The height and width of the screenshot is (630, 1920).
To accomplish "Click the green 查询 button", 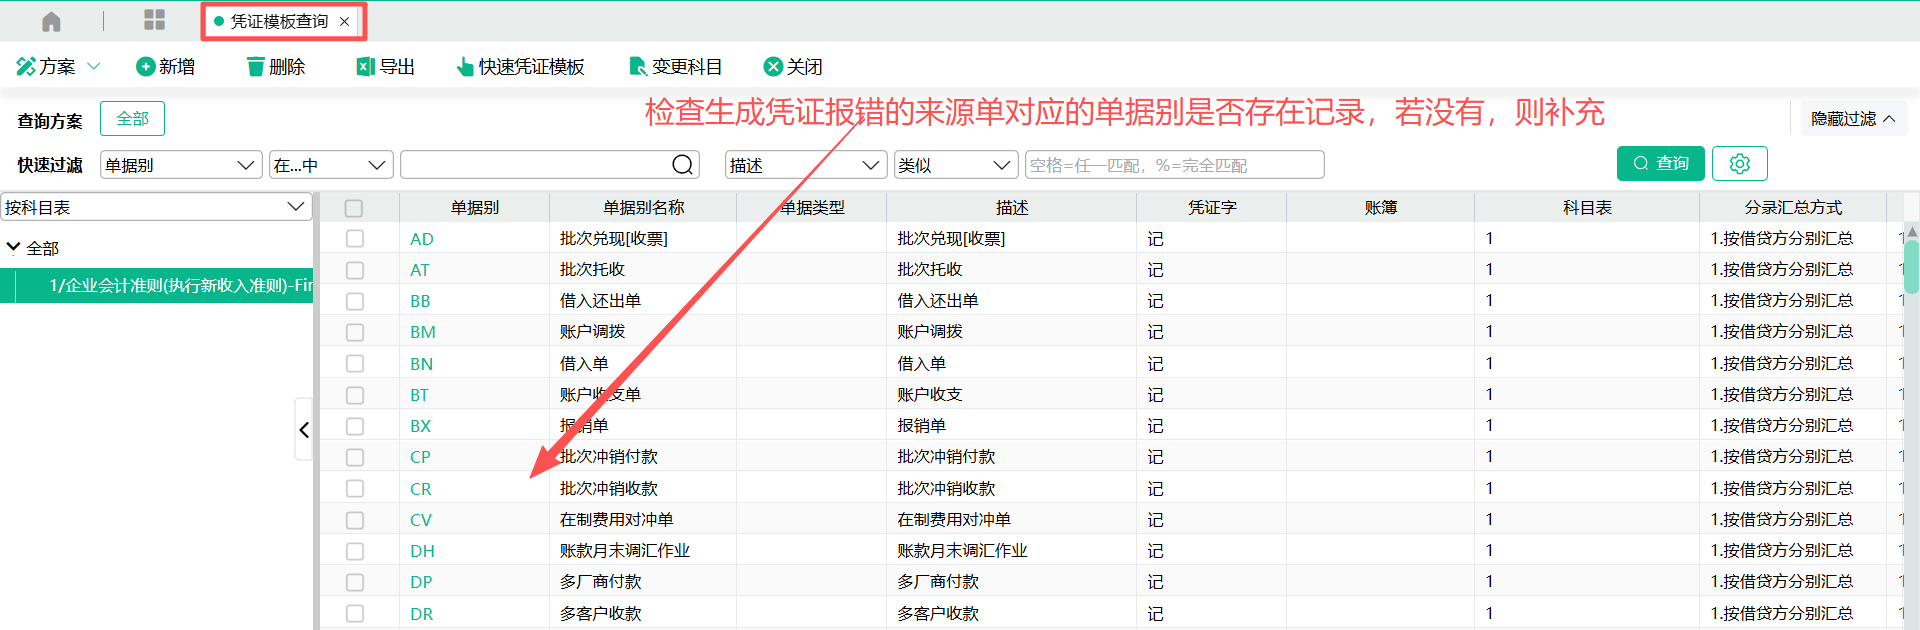I will pos(1661,164).
